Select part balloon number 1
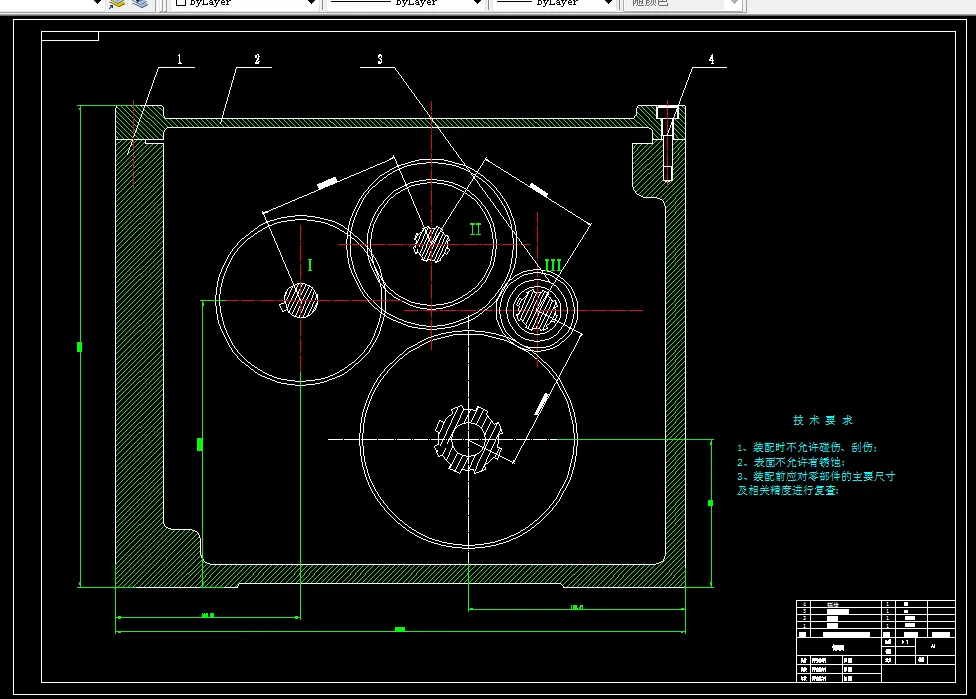The height and width of the screenshot is (699, 976). (x=179, y=59)
